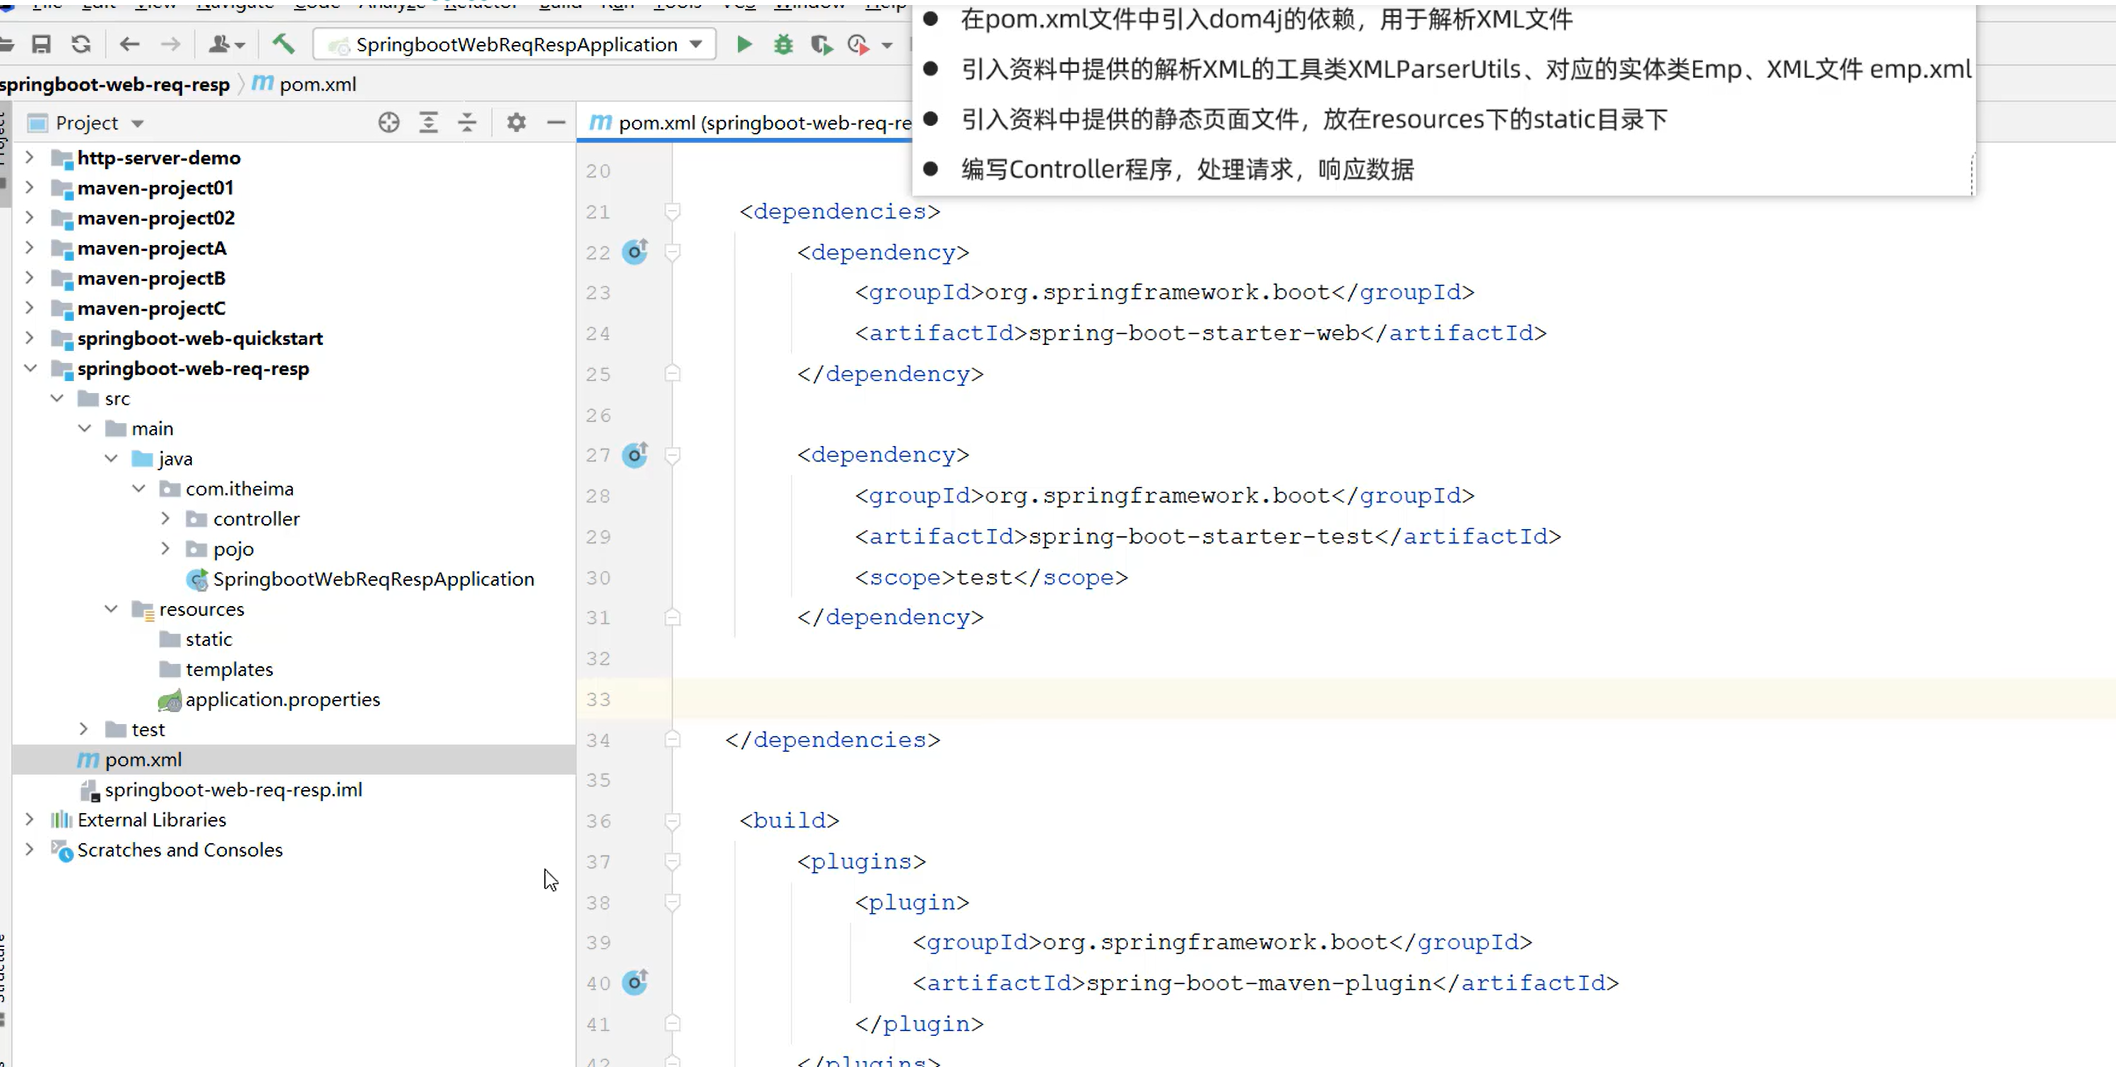The width and height of the screenshot is (2116, 1067).
Task: Click the Synchronize refresh toolbar icon
Action: [81, 44]
